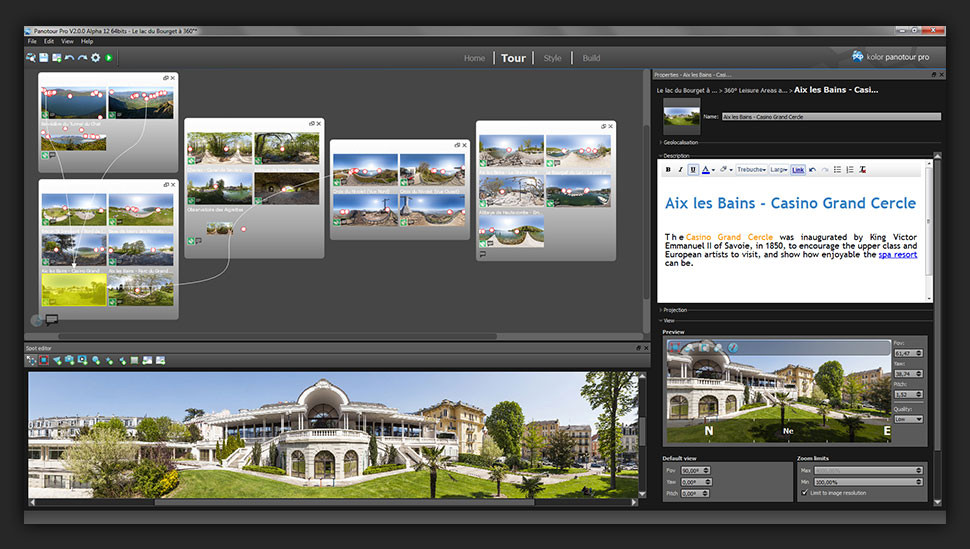
Task: Click the green play preview icon
Action: (108, 58)
